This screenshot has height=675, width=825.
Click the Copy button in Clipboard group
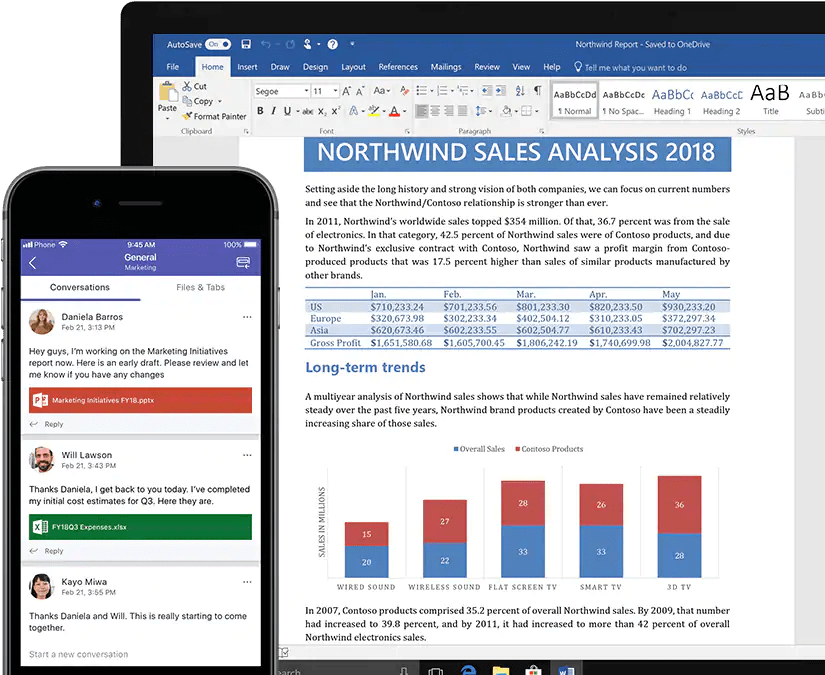pos(198,101)
